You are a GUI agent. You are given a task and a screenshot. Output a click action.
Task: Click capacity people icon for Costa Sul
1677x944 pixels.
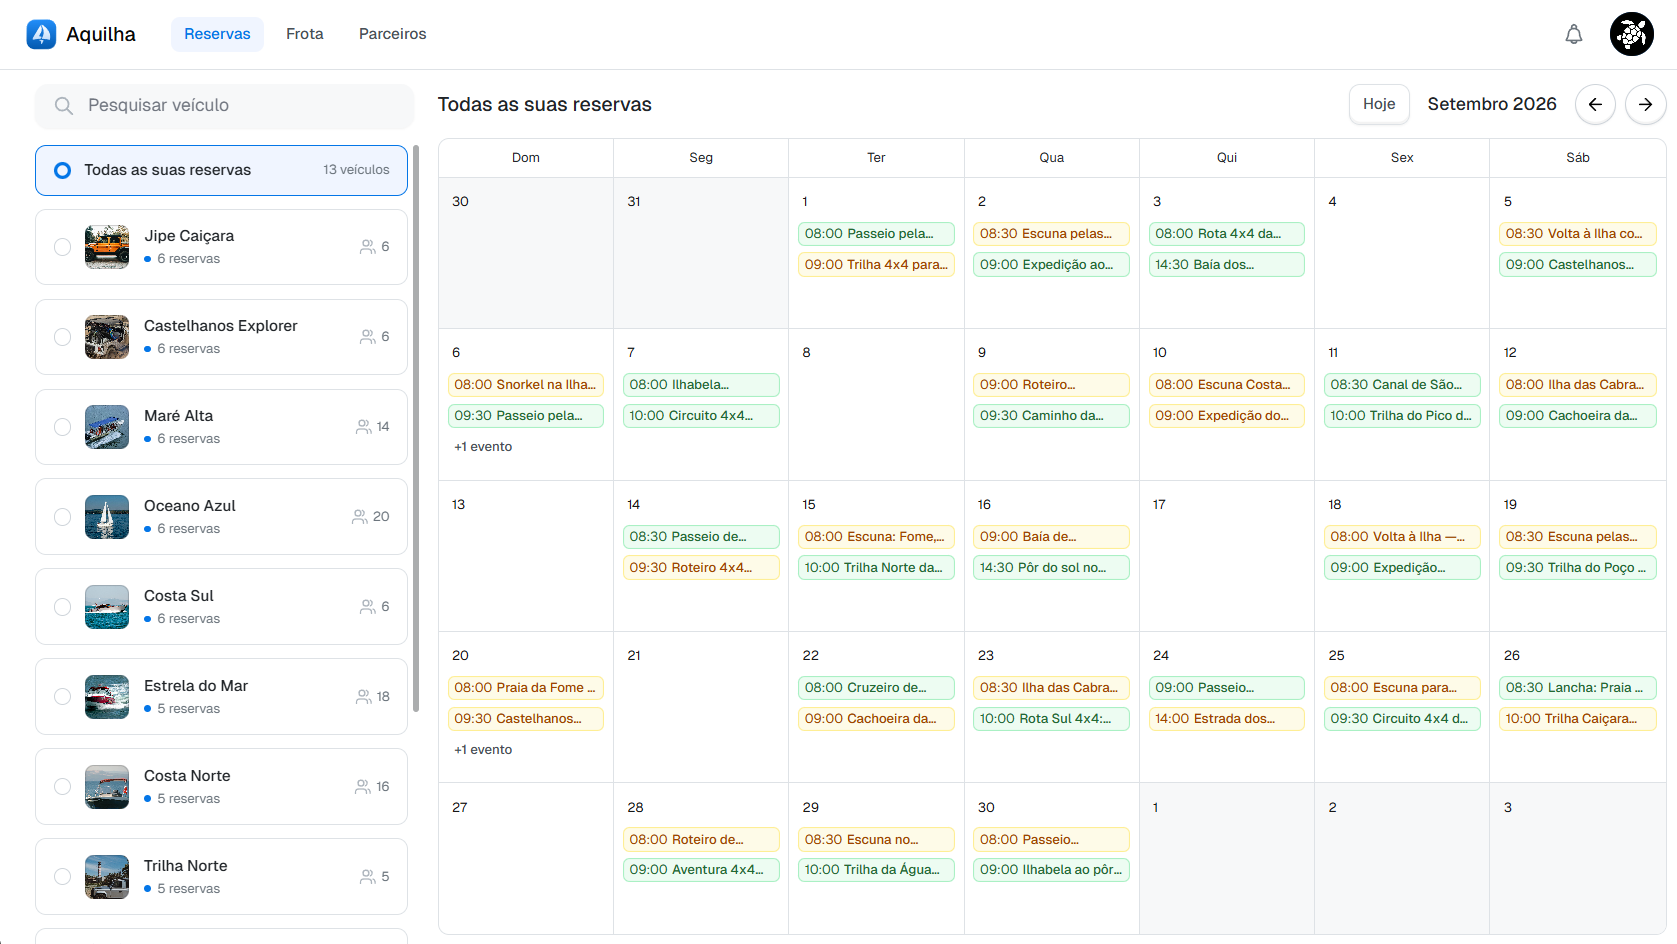(x=368, y=607)
